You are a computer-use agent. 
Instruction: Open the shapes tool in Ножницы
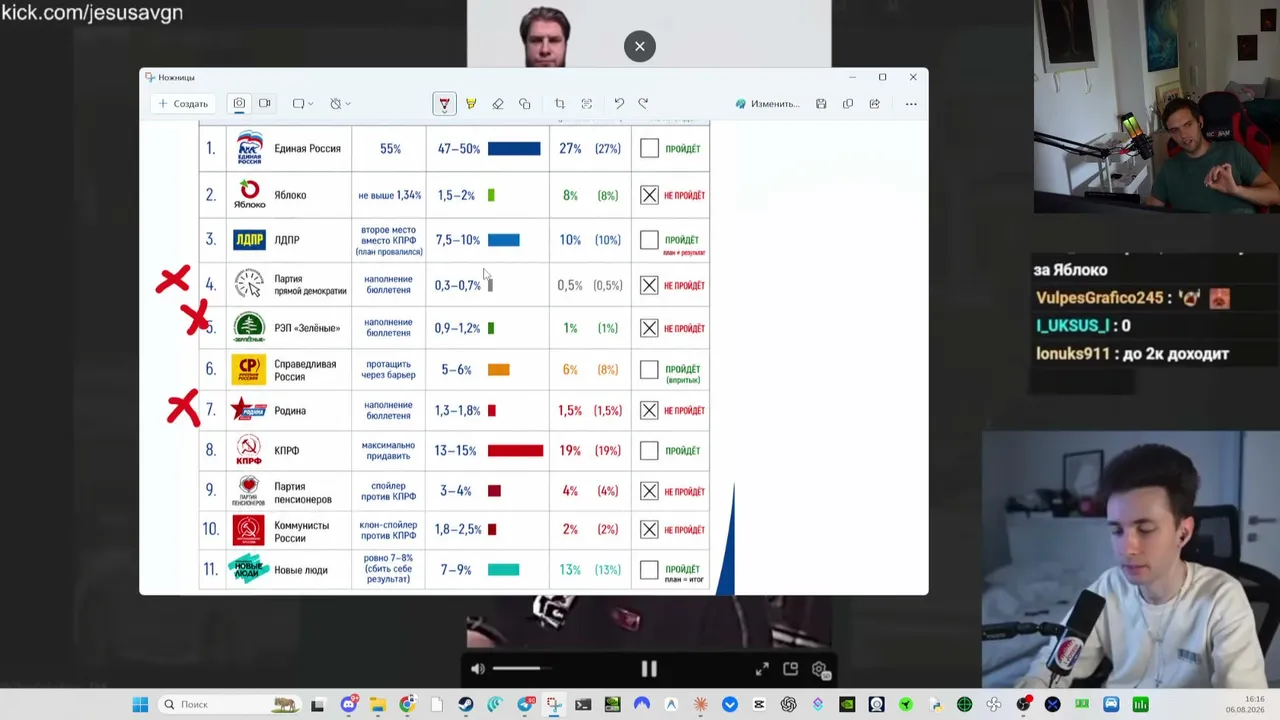[x=525, y=104]
